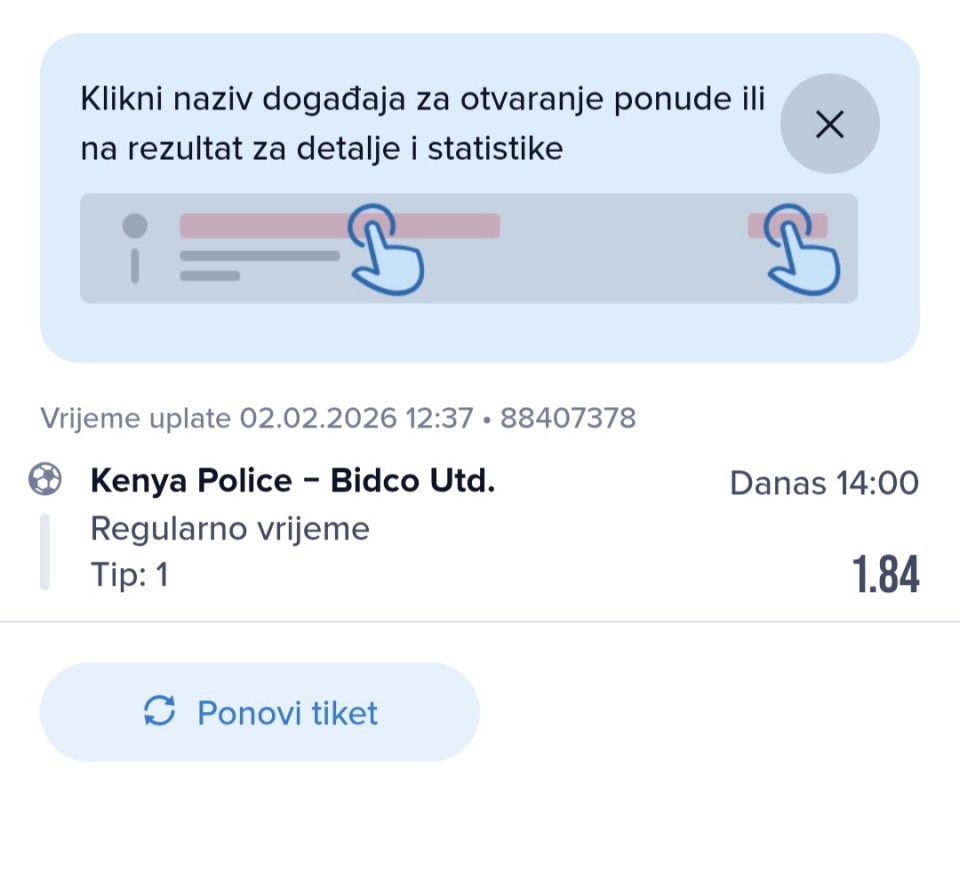Click the vertical status bar beside the bet
Viewport: 960px width, 888px height.
[44, 551]
